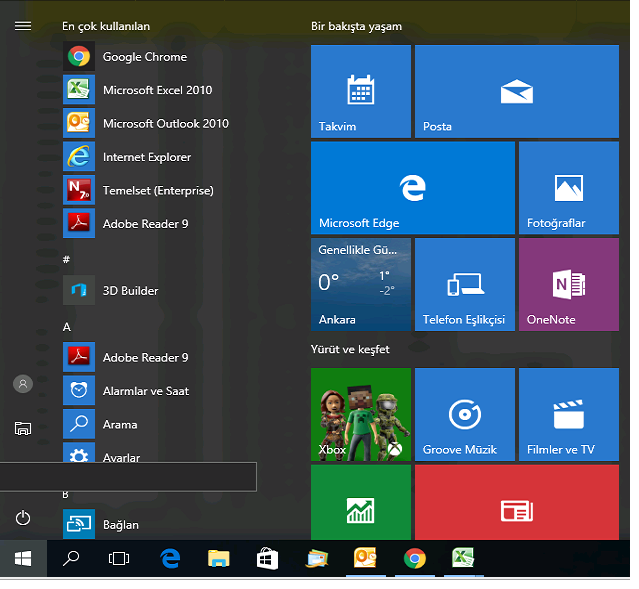The width and height of the screenshot is (639, 589).
Task: Open the power options button
Action: (23, 518)
